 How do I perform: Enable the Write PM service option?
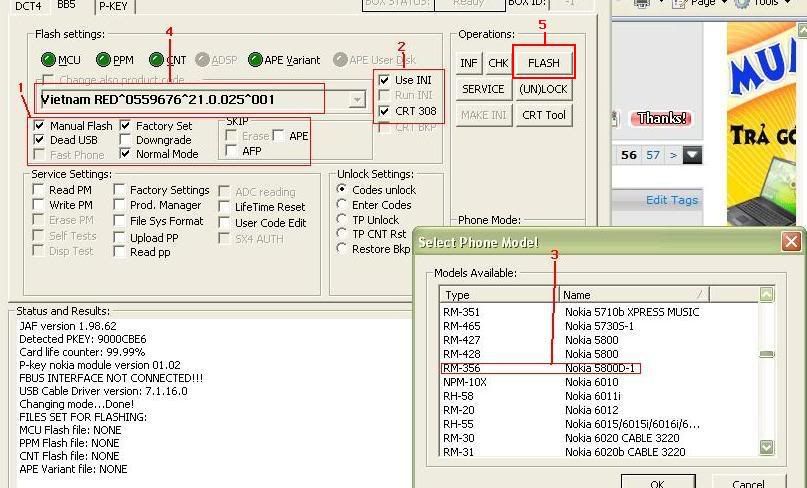[x=38, y=204]
